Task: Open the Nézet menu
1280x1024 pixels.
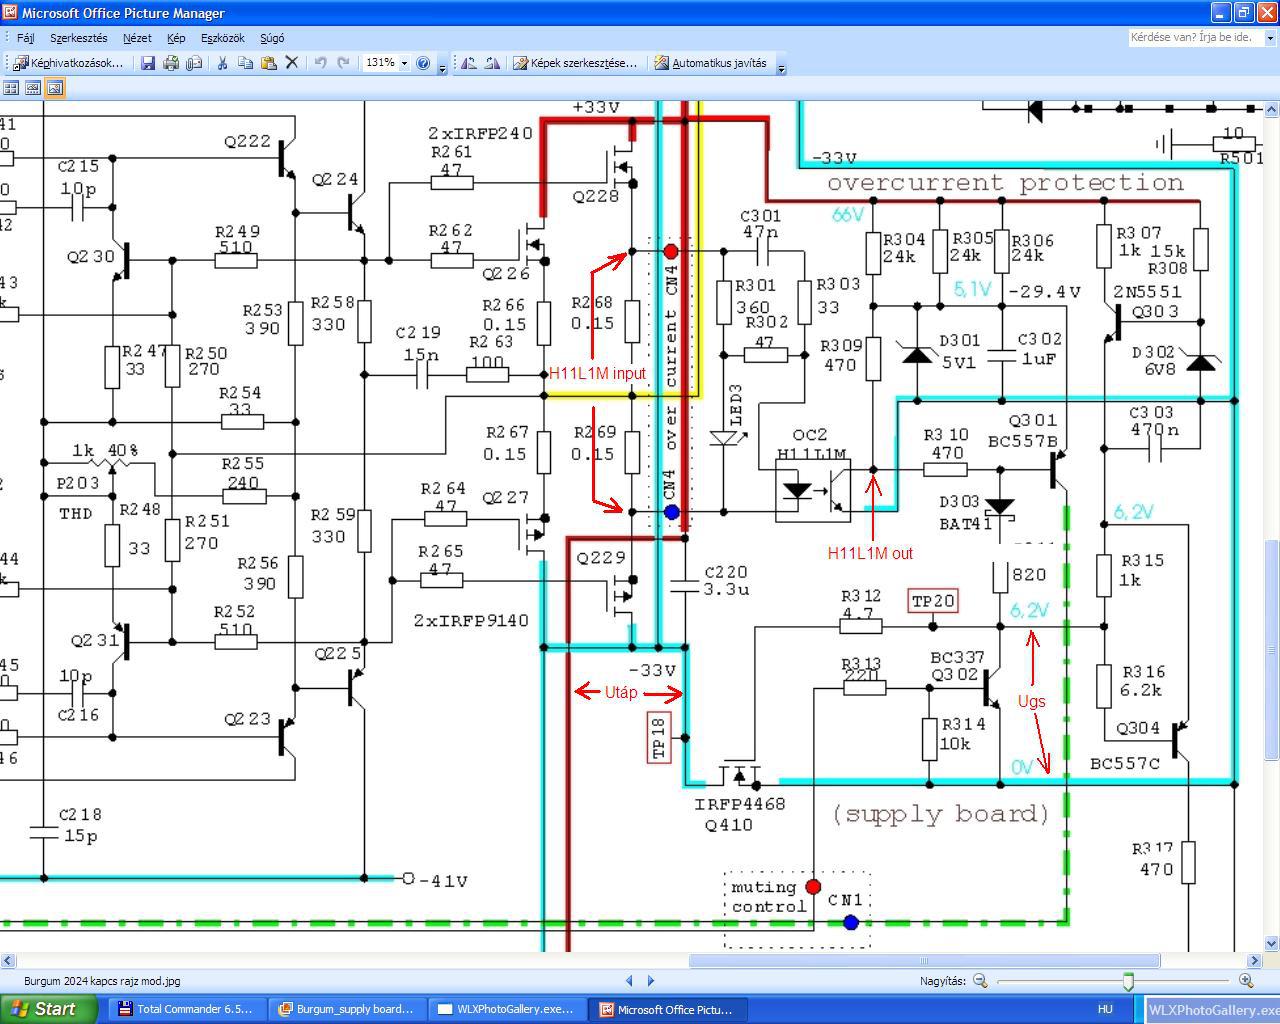Action: click(x=137, y=38)
